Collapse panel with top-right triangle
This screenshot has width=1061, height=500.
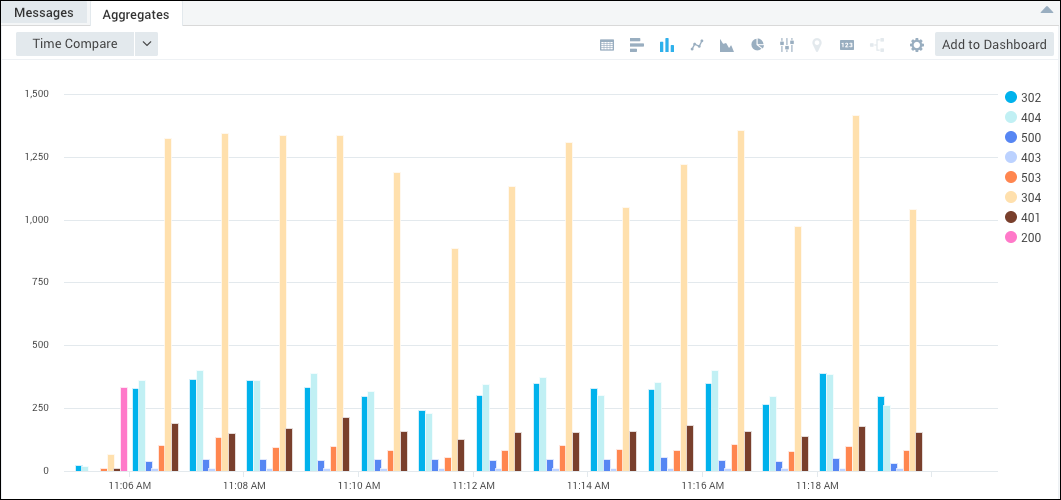click(1048, 9)
